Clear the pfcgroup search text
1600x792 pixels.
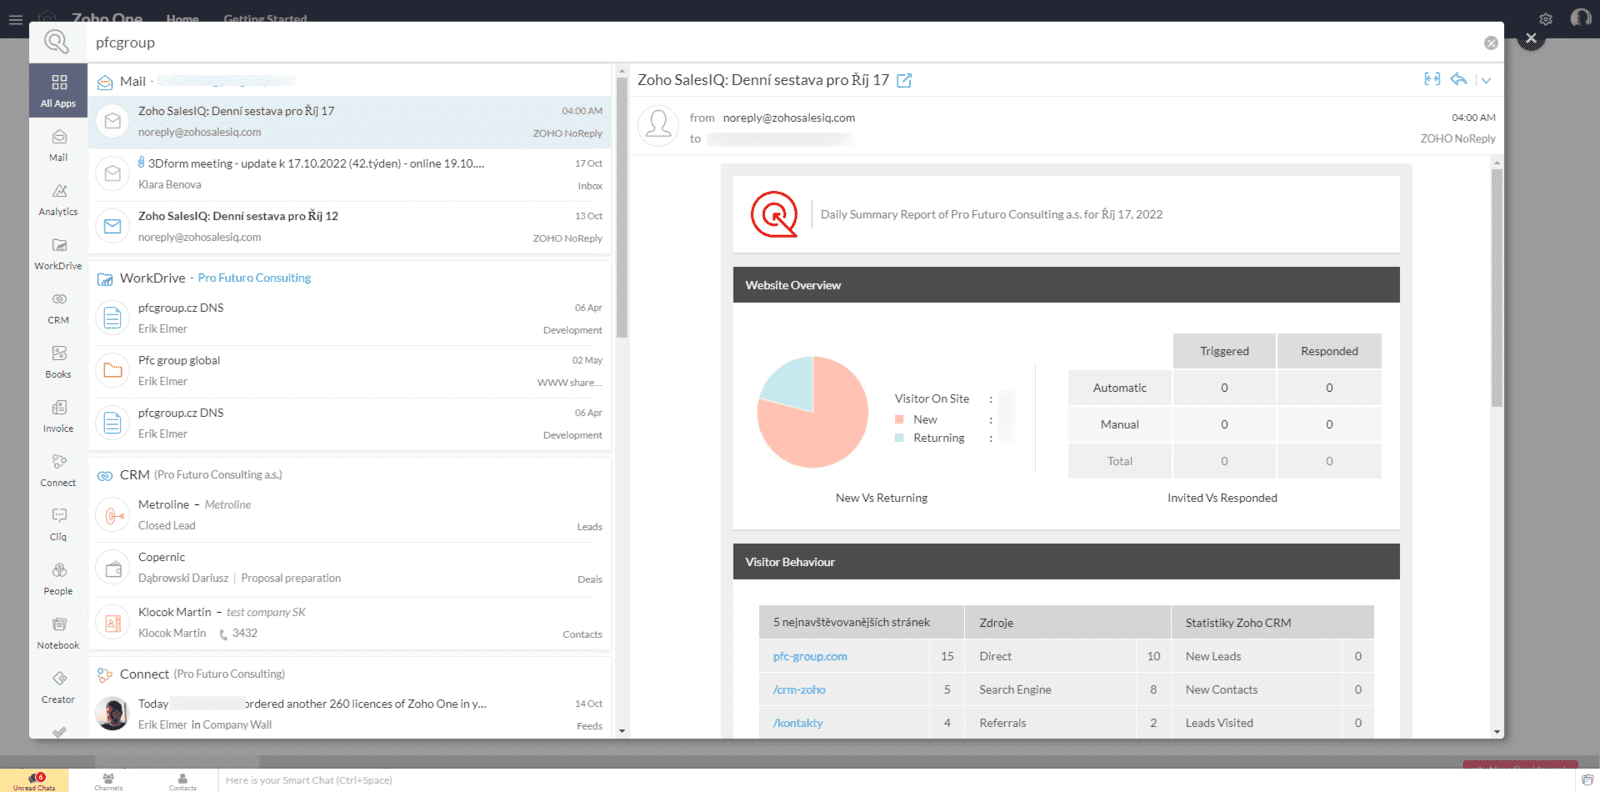1490,43
